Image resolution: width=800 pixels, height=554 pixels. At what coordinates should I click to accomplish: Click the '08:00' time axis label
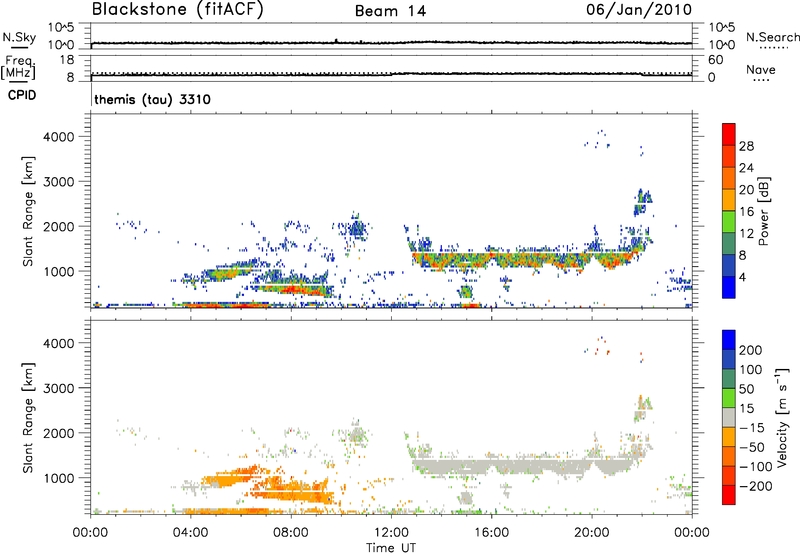click(x=291, y=533)
